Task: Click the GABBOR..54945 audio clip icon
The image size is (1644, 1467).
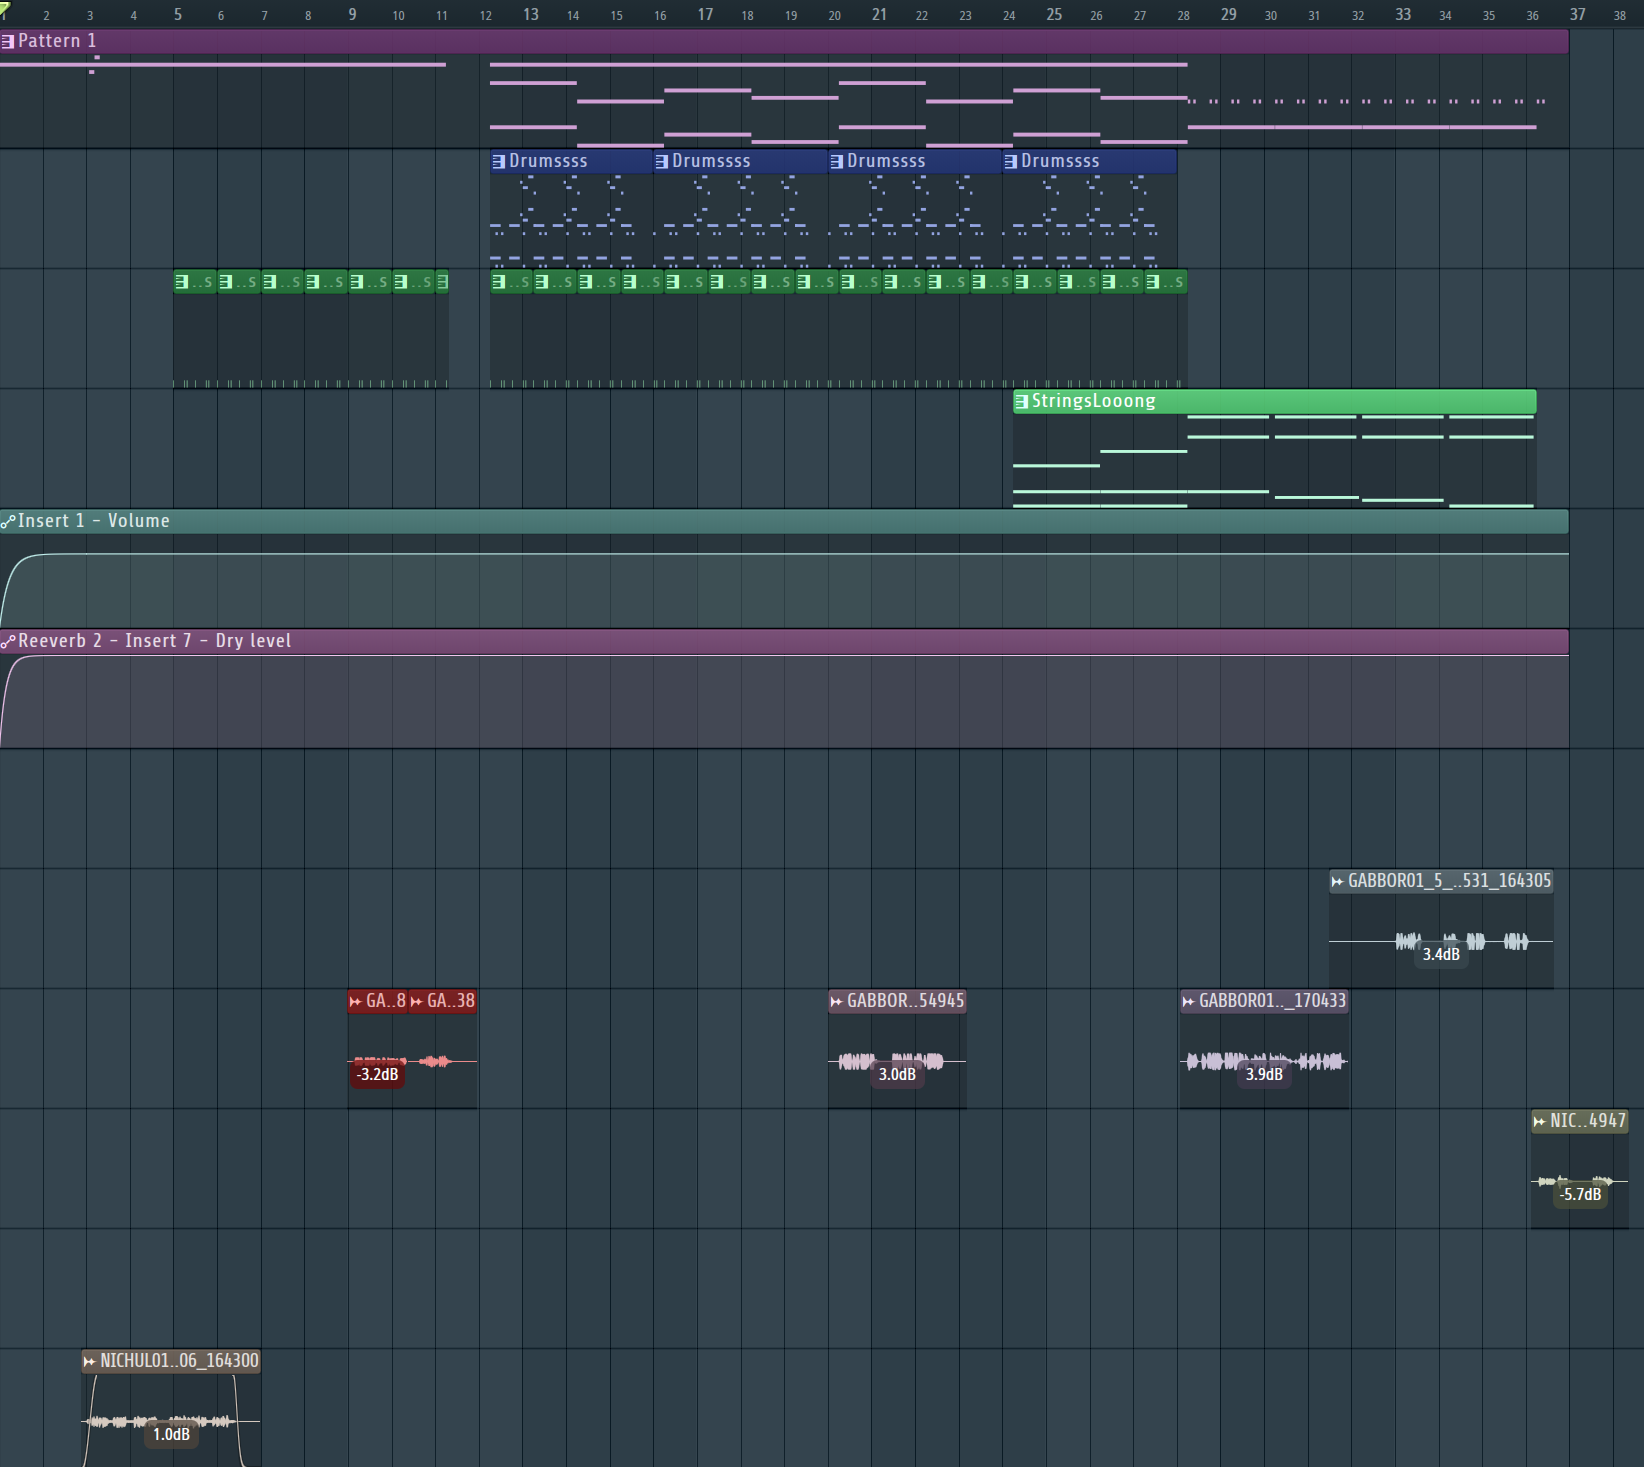Action: 836,1001
